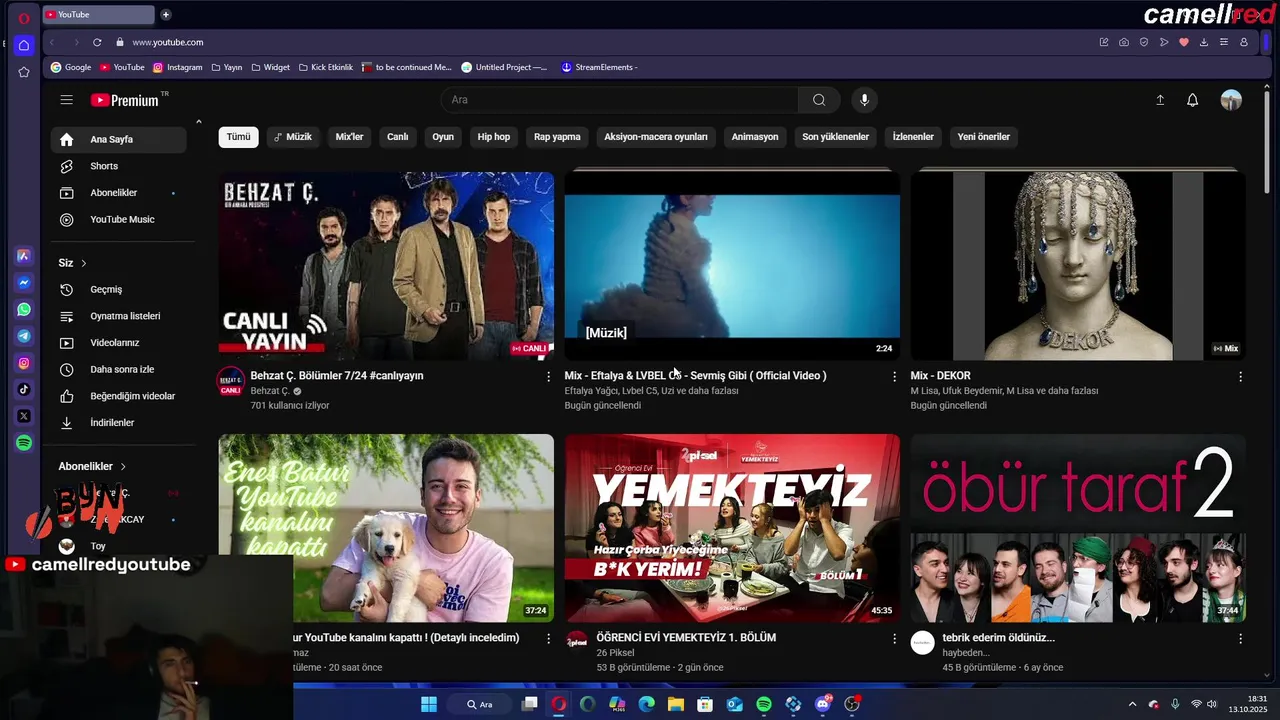Open Telegram in the Opera sidebar

point(24,336)
